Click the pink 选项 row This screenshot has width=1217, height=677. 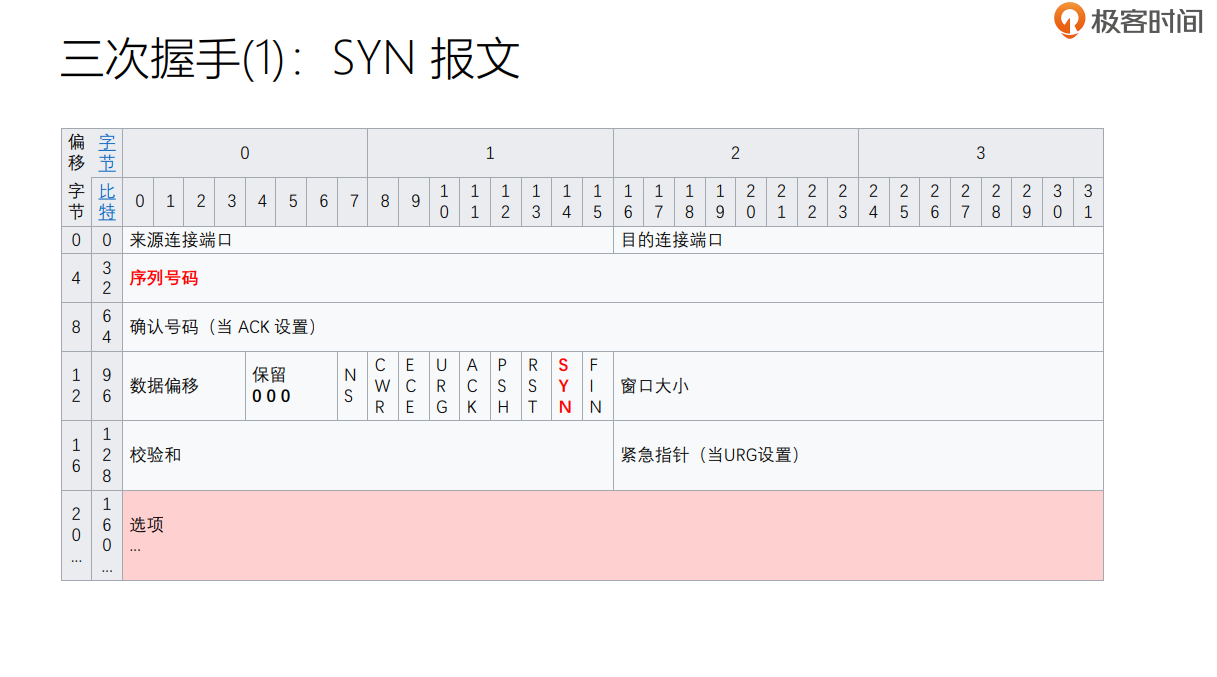[x=612, y=535]
